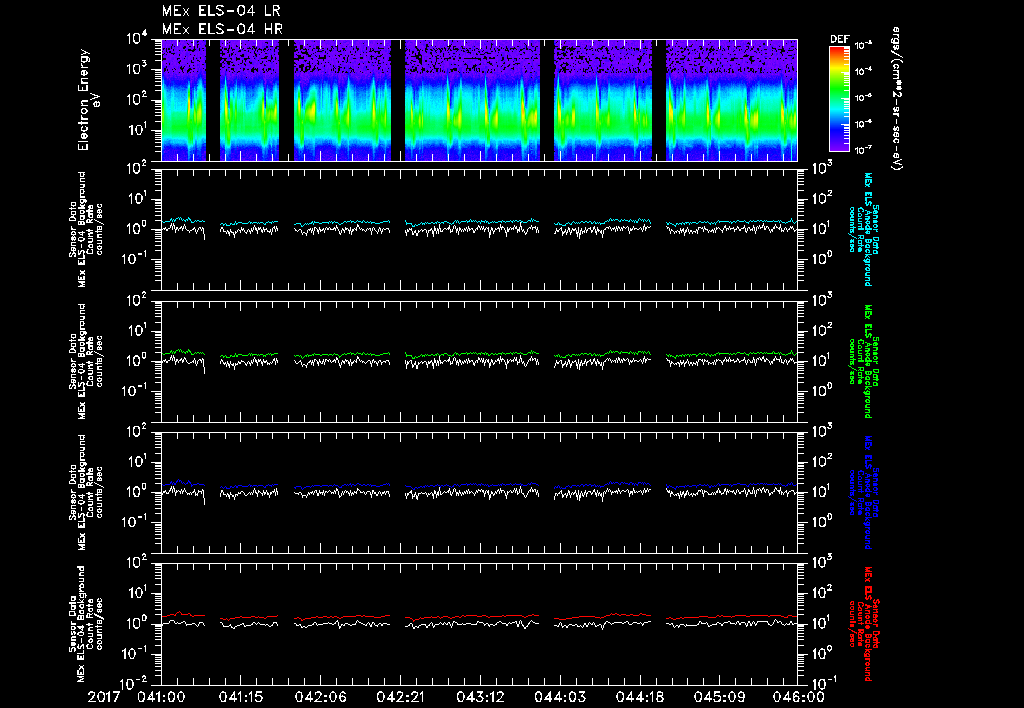1024x708 pixels.
Task: Select time tick label "041:15"
Action: 241,697
